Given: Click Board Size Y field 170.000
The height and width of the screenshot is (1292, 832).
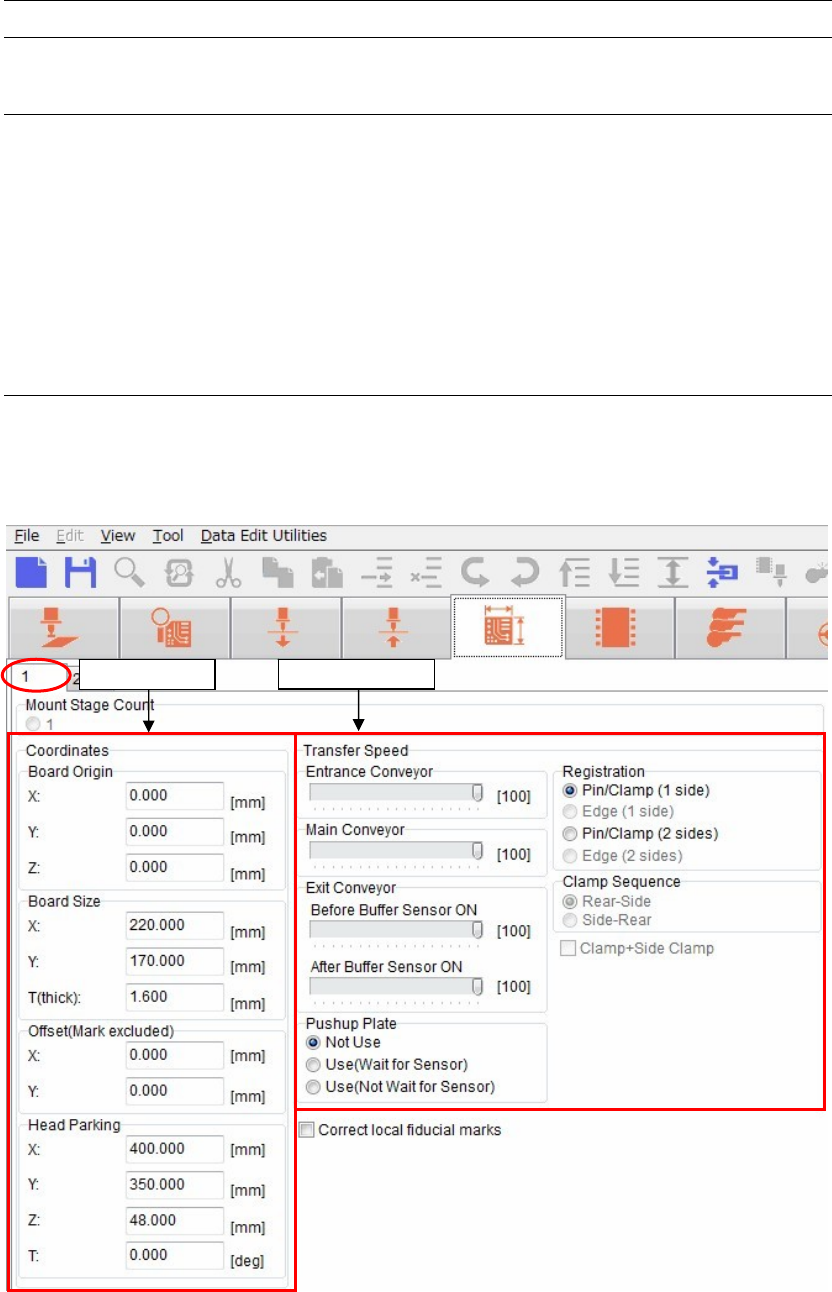Looking at the screenshot, I should [x=175, y=961].
